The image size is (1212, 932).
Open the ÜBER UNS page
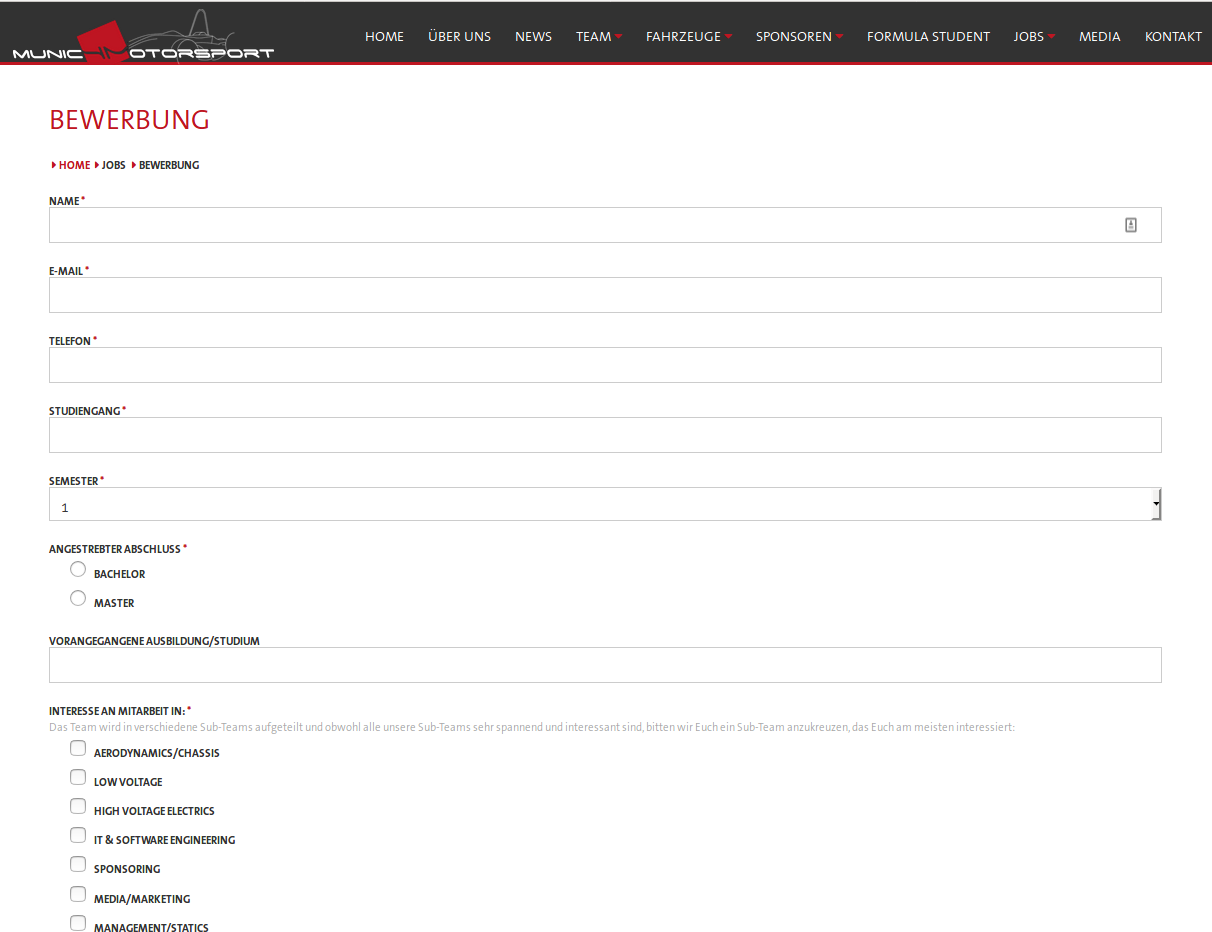point(459,36)
